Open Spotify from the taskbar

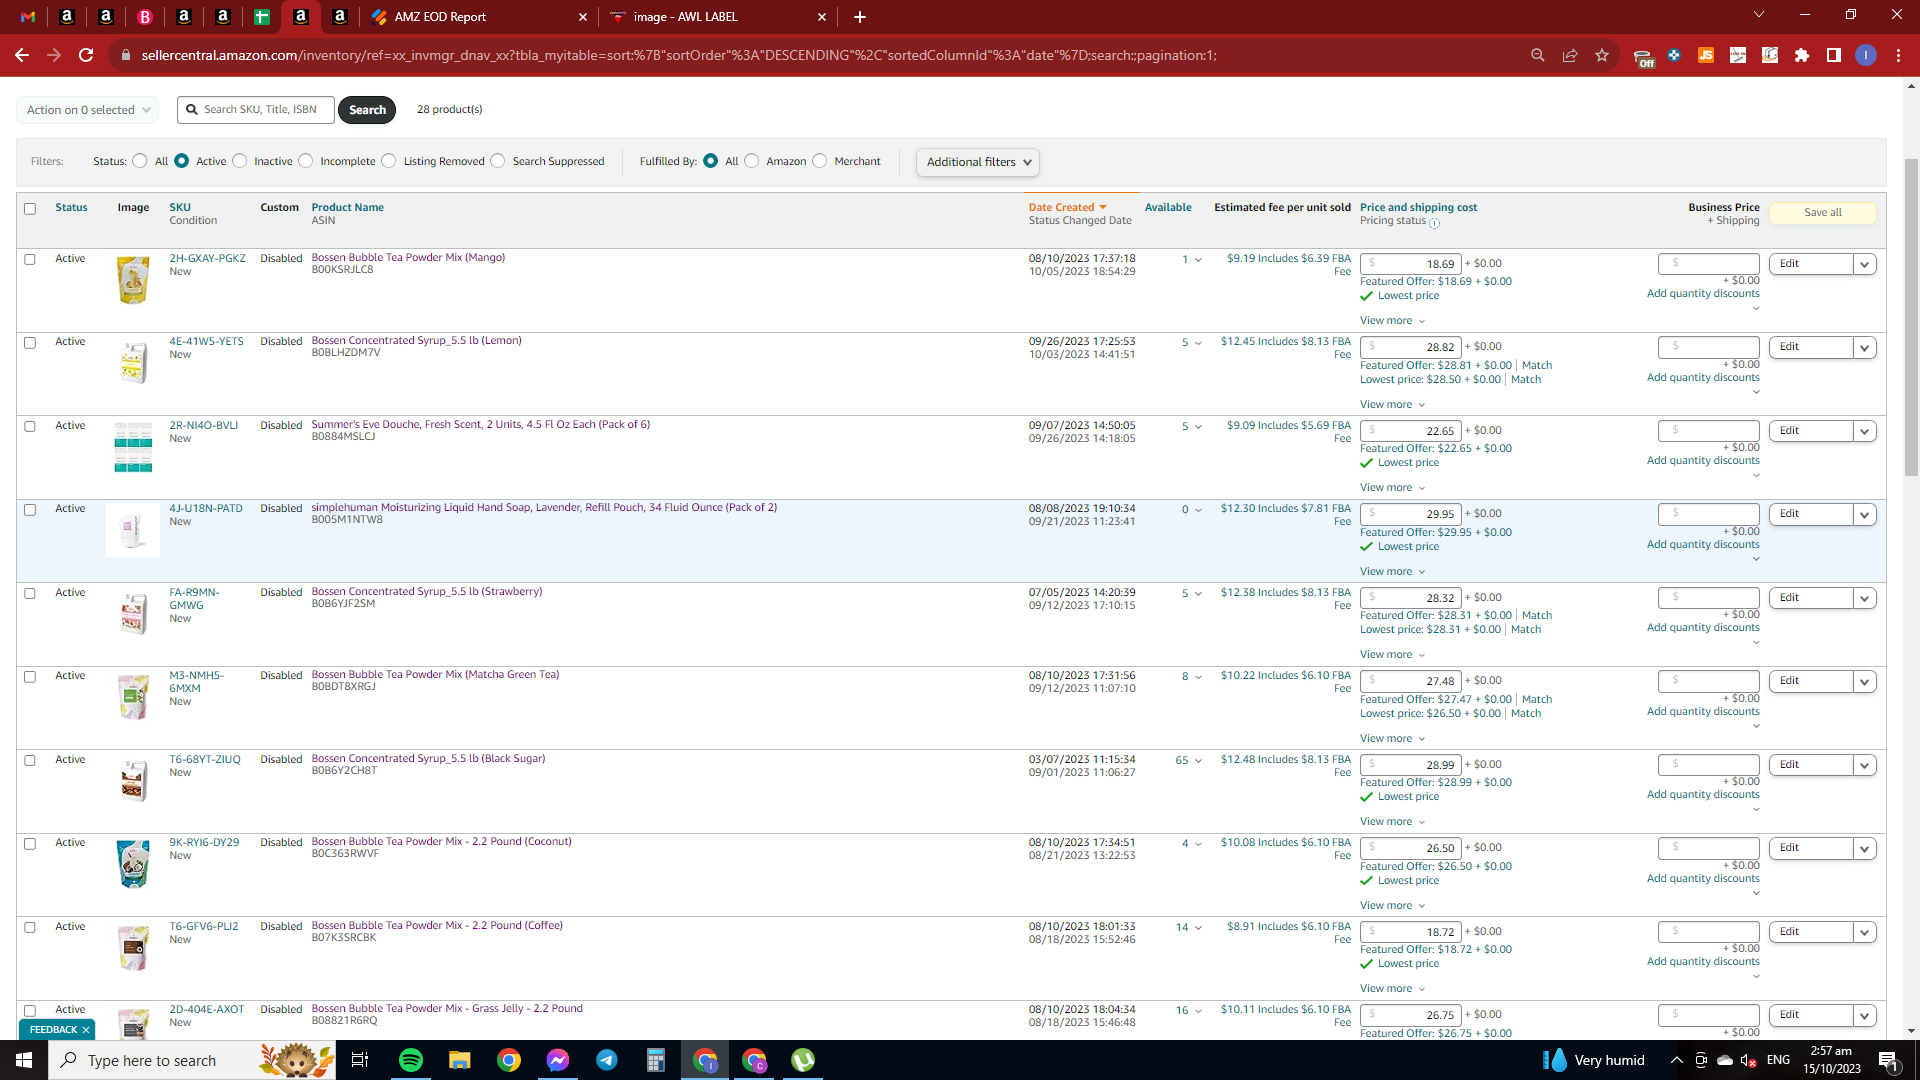tap(411, 1060)
